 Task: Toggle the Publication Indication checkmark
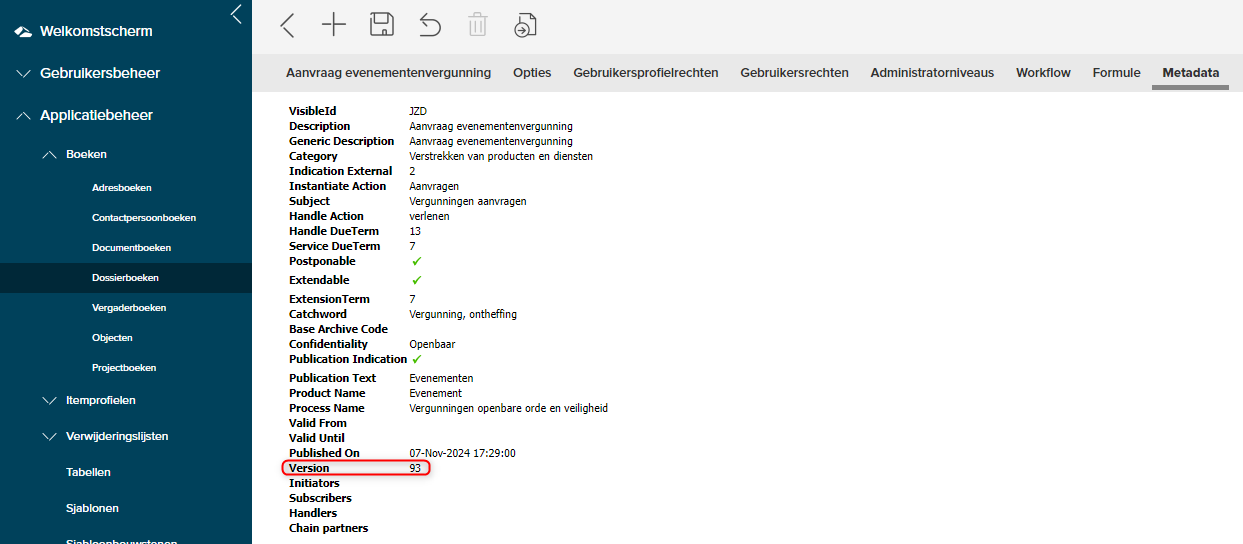coord(417,360)
